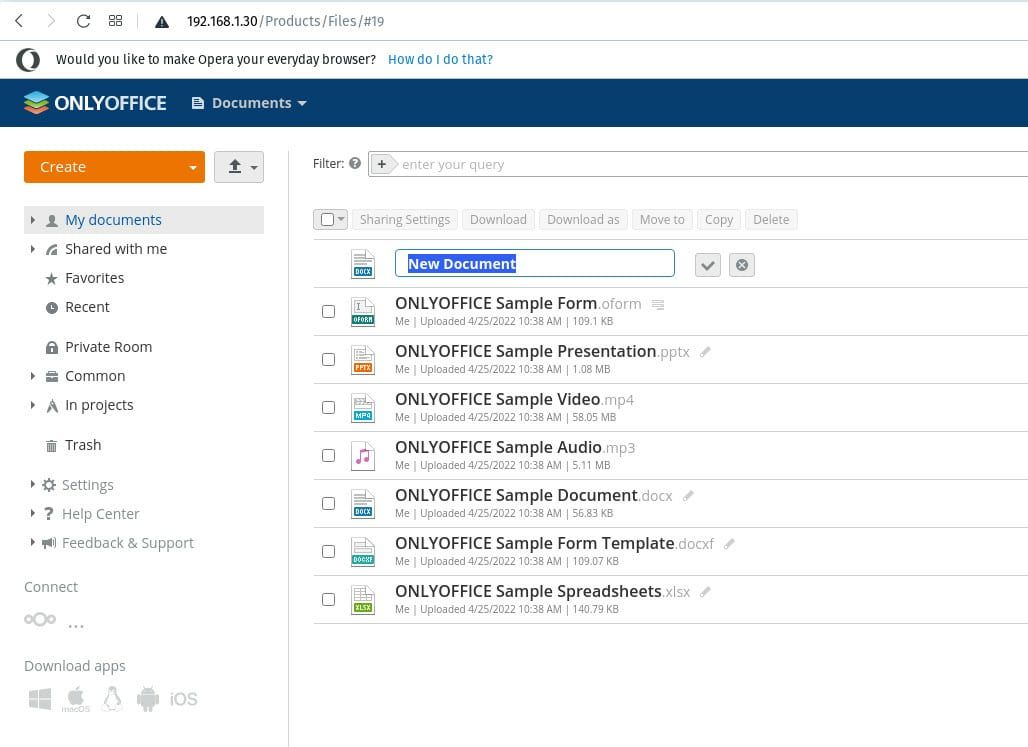Expand the Shared with me section
Image resolution: width=1028 pixels, height=747 pixels.
(x=33, y=248)
